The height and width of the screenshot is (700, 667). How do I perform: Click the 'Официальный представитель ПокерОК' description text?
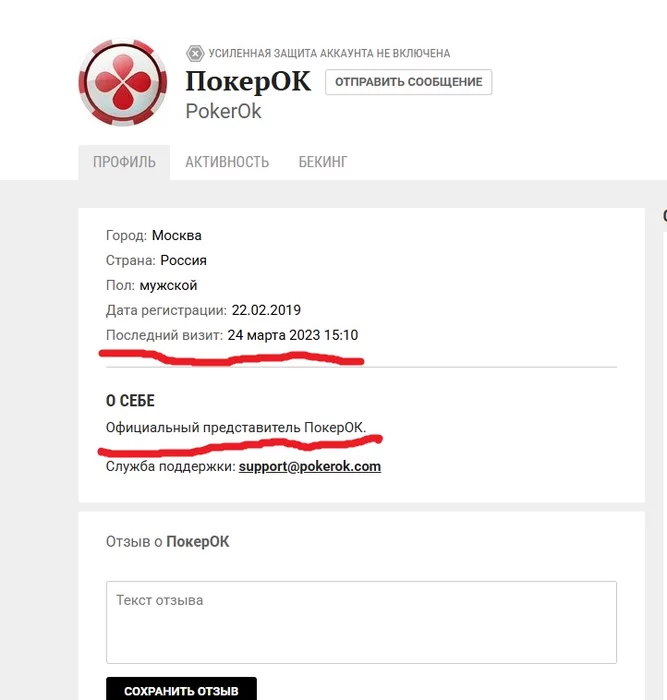(x=236, y=428)
